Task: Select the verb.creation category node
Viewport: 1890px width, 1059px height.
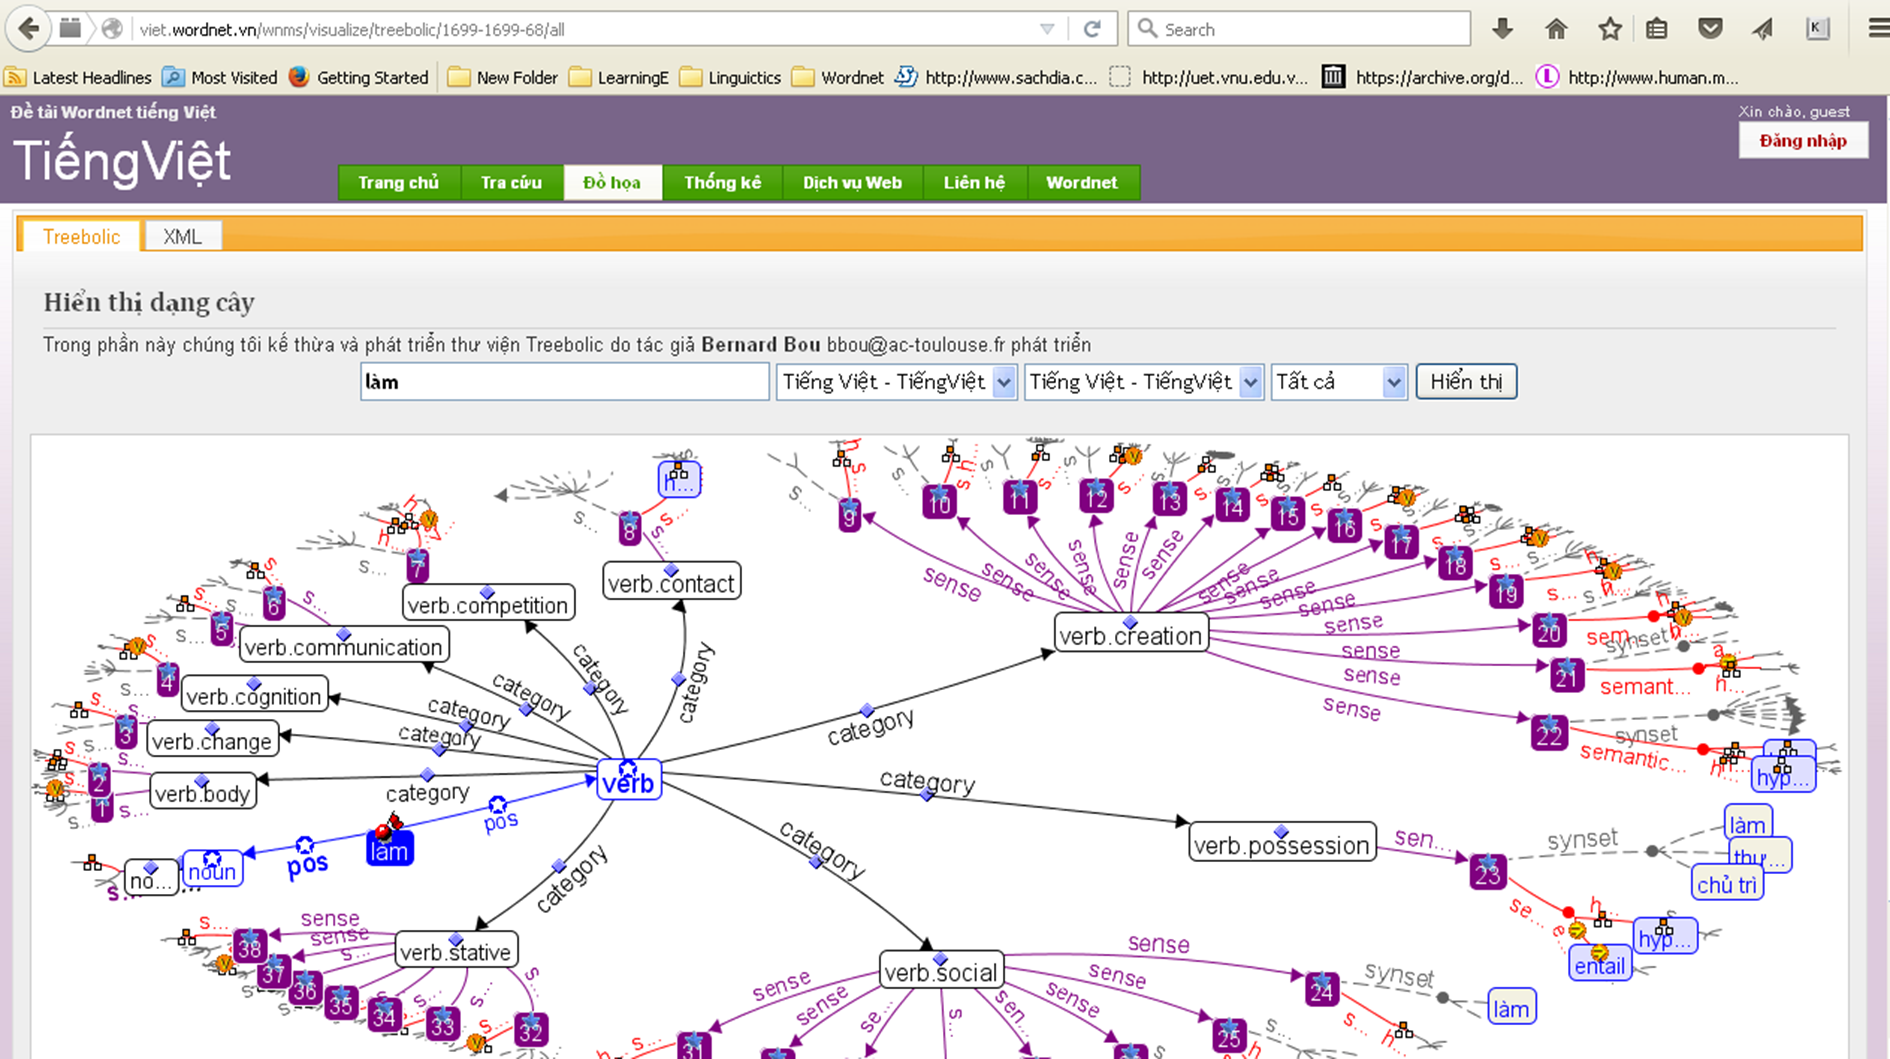Action: tap(1130, 635)
